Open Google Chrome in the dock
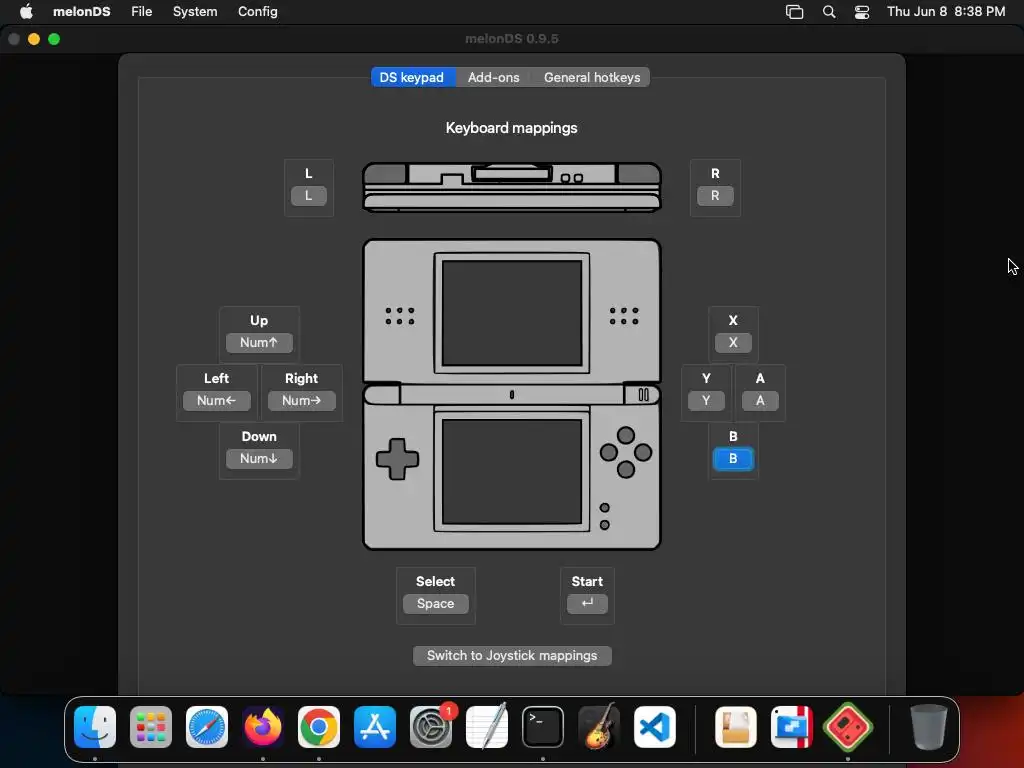Image resolution: width=1024 pixels, height=768 pixels. (x=319, y=727)
